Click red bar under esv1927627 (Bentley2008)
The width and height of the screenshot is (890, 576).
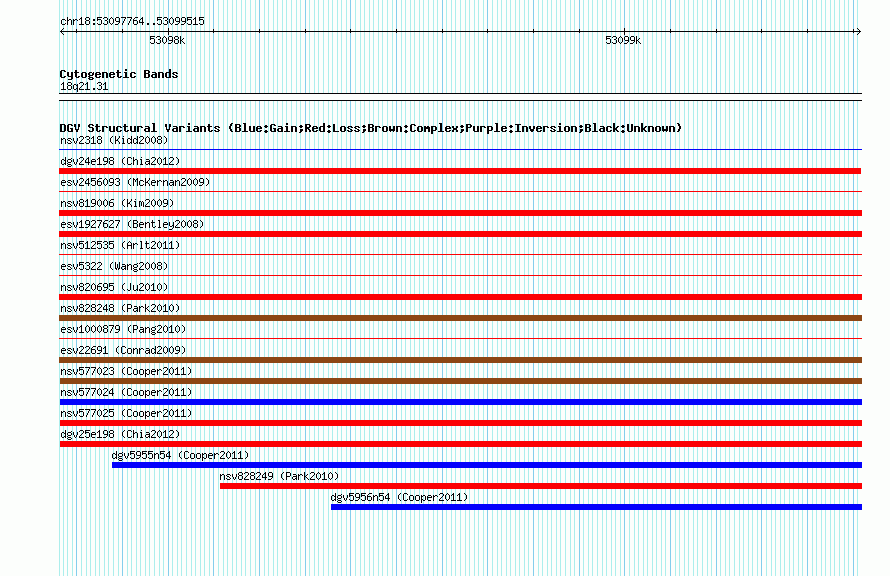point(460,234)
